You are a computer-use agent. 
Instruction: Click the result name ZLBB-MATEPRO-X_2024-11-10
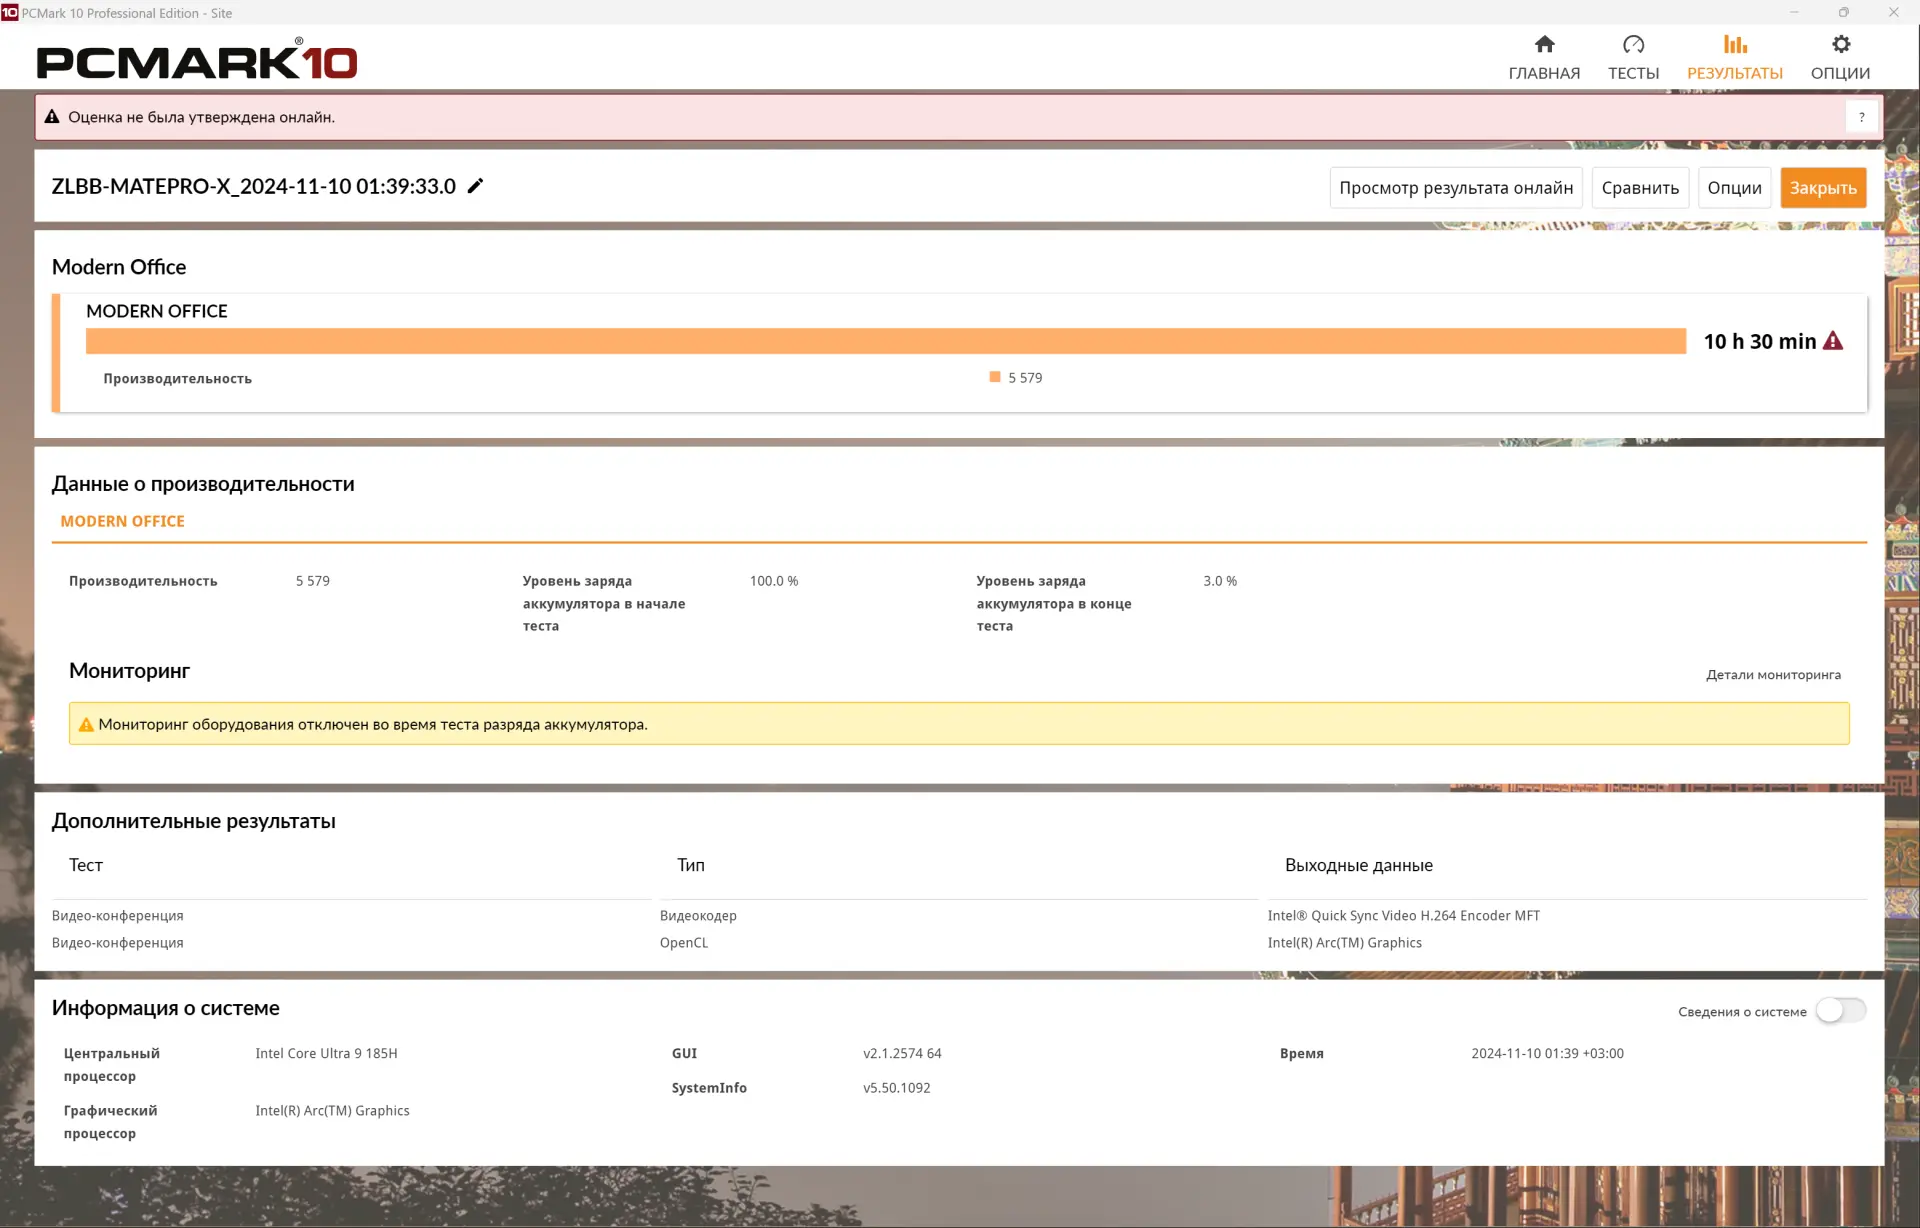tap(254, 186)
